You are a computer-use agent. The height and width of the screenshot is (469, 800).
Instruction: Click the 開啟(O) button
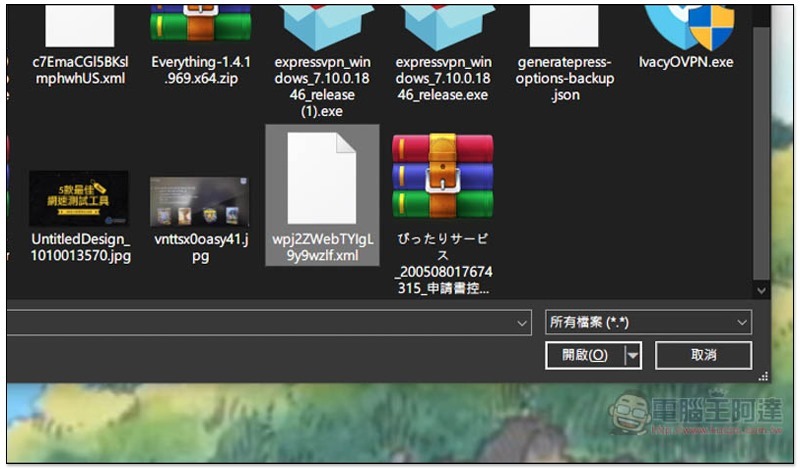[x=585, y=355]
